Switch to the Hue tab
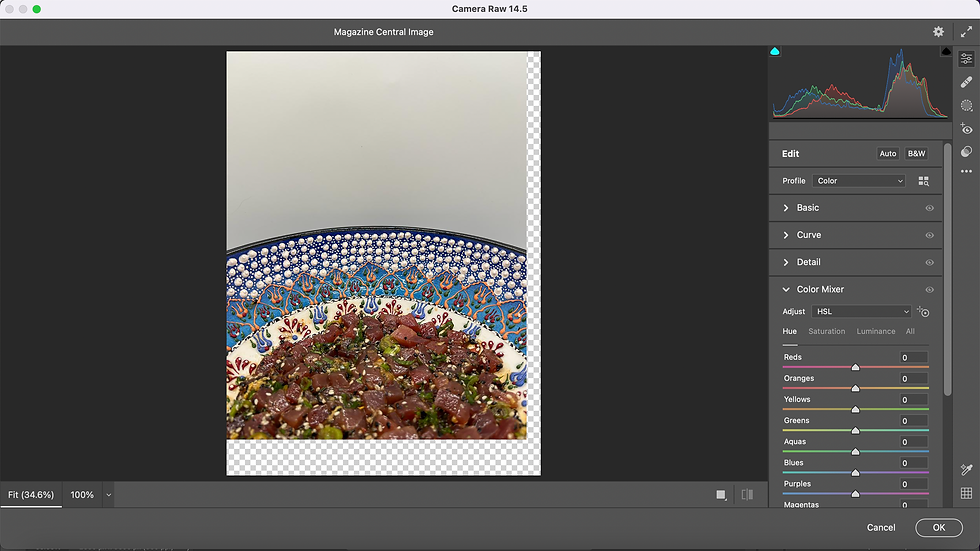The image size is (980, 551). [x=789, y=331]
